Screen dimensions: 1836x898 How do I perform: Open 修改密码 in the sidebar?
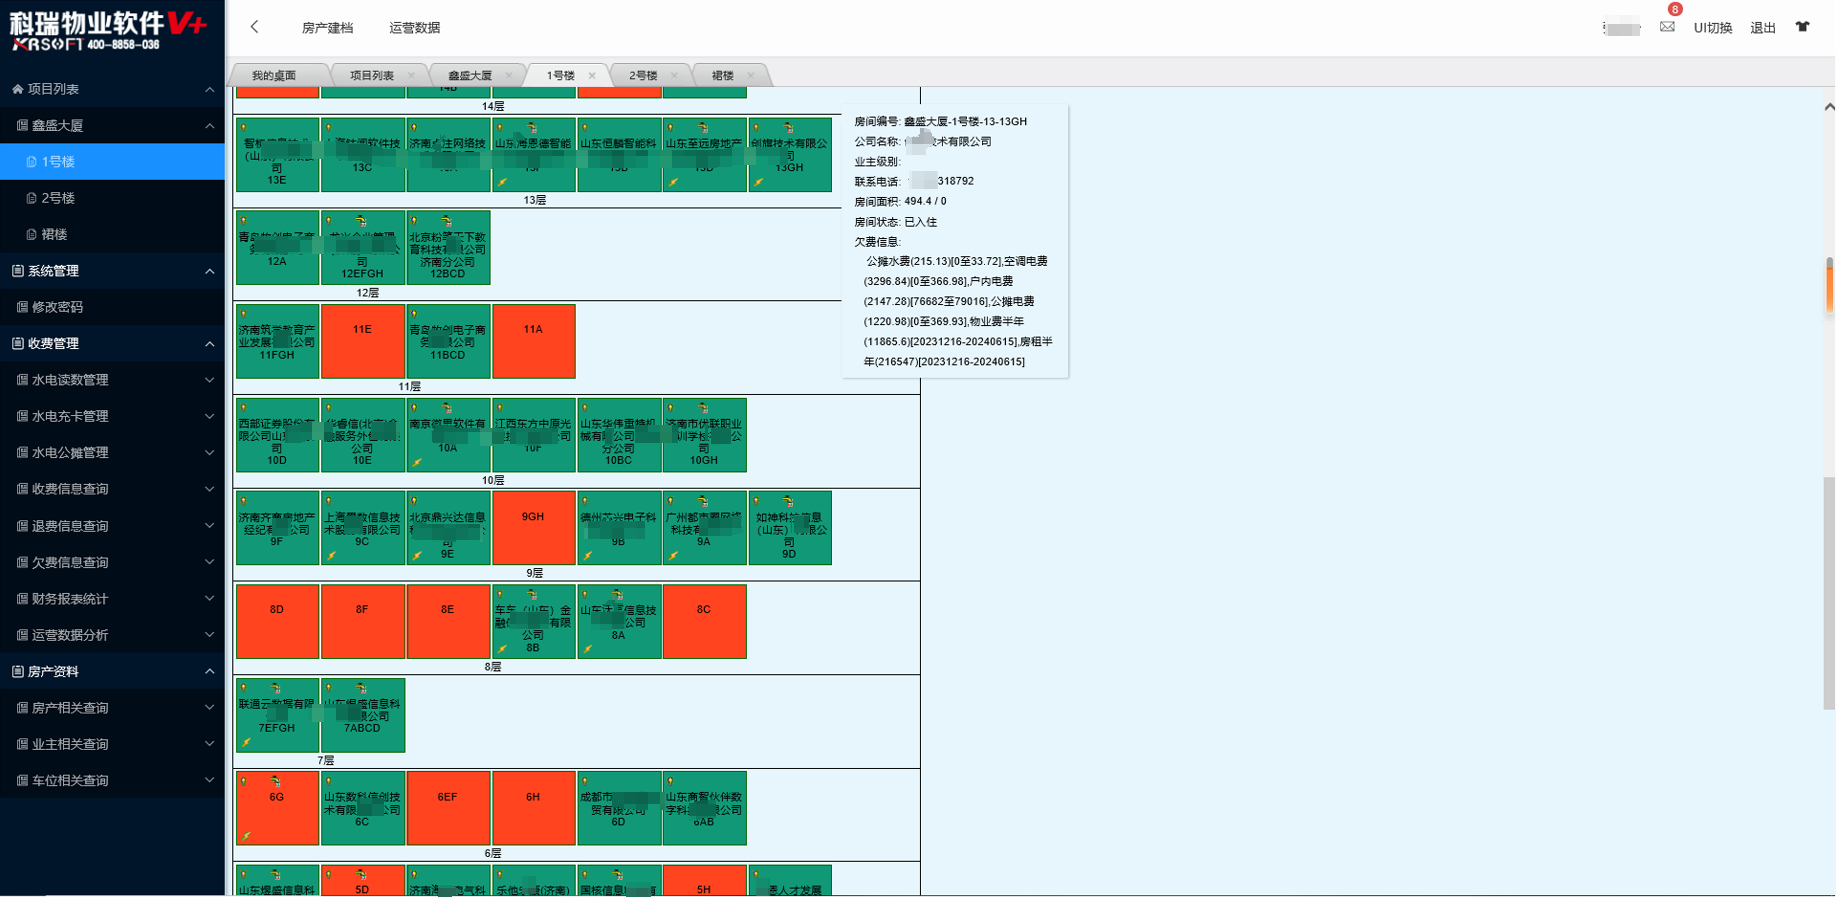click(x=112, y=307)
